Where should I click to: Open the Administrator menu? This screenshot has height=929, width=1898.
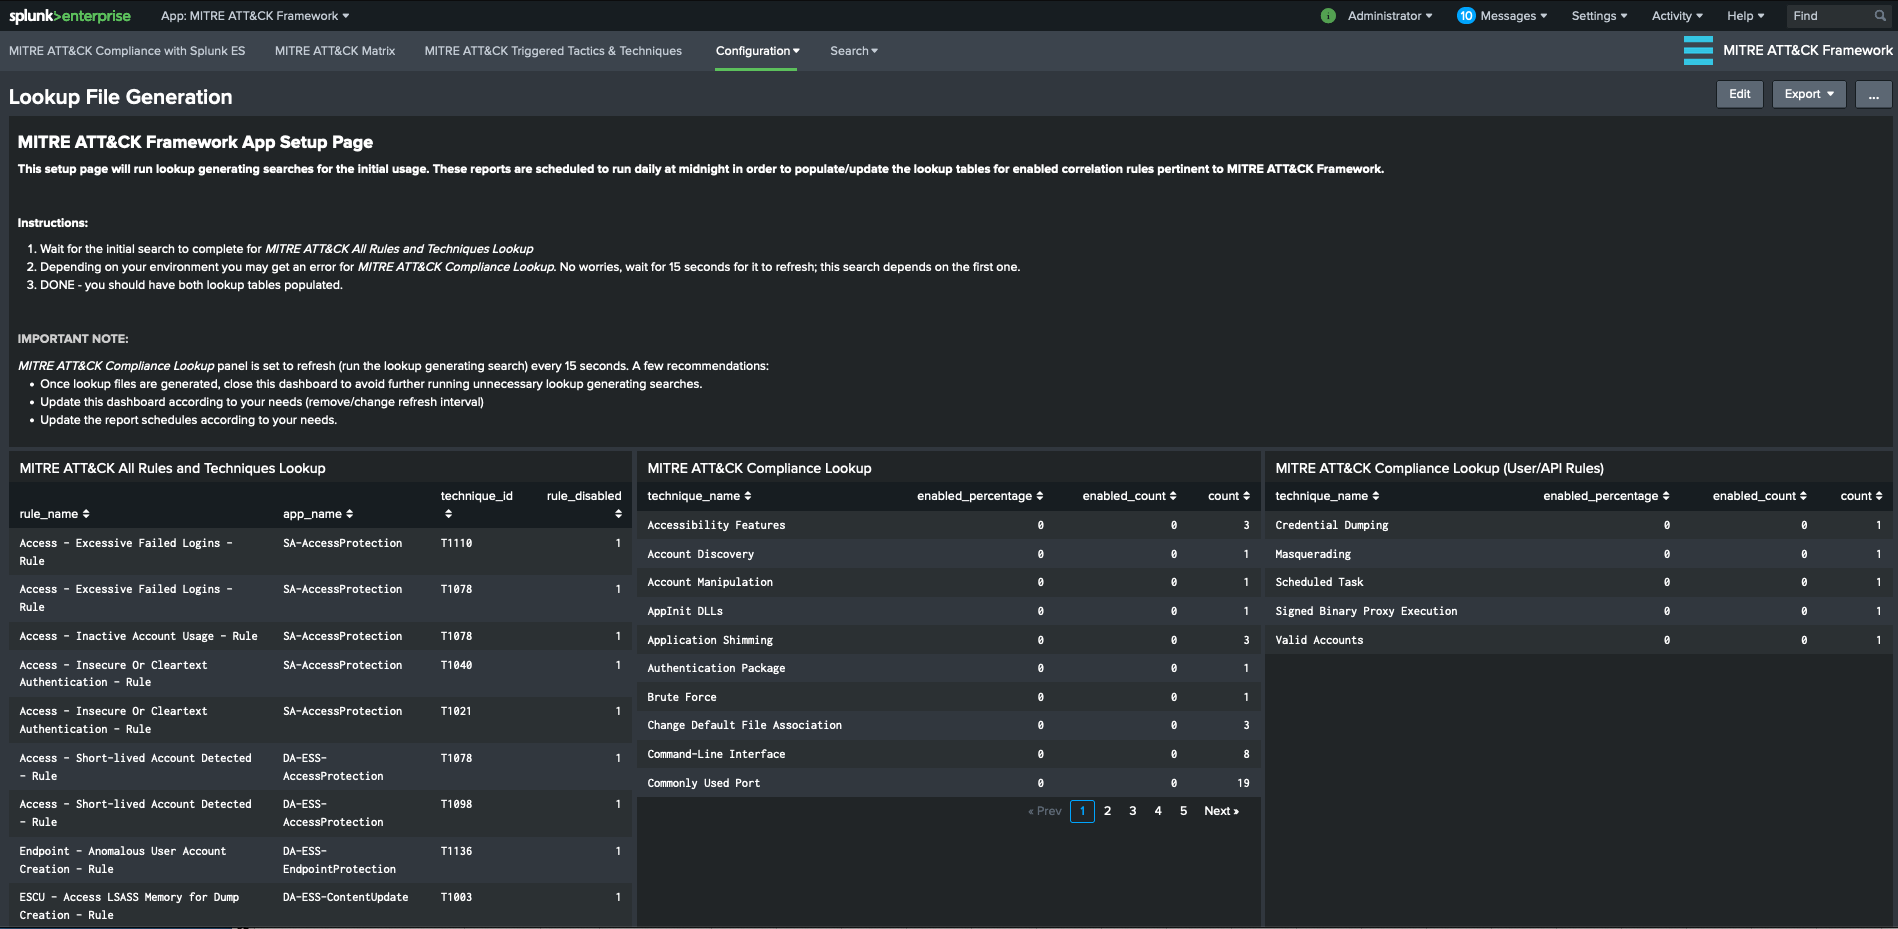click(x=1390, y=16)
